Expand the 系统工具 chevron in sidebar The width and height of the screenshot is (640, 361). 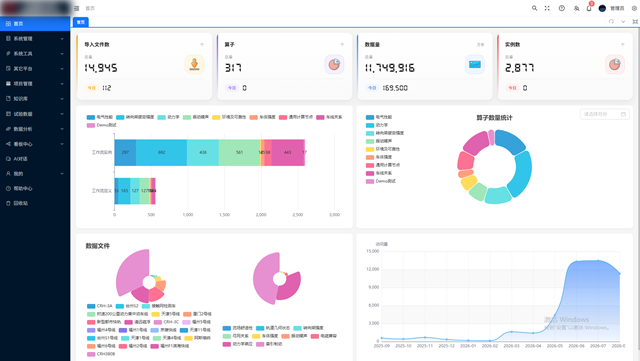pos(62,53)
